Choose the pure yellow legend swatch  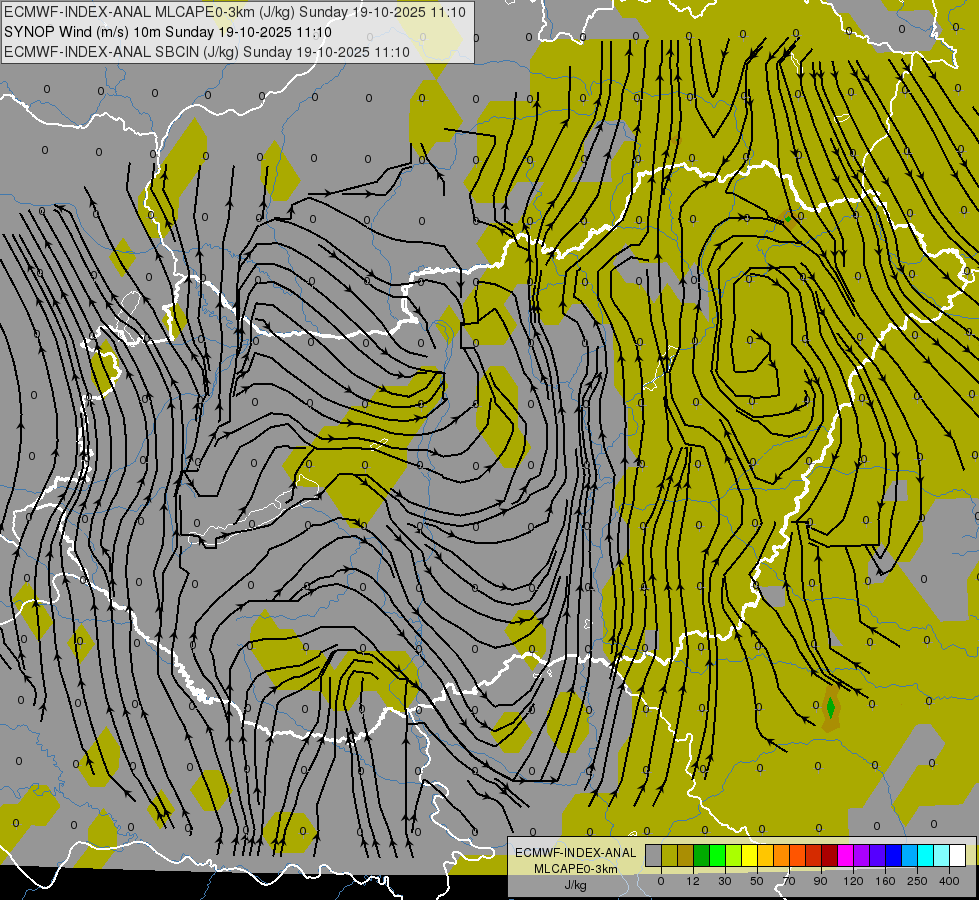(749, 855)
